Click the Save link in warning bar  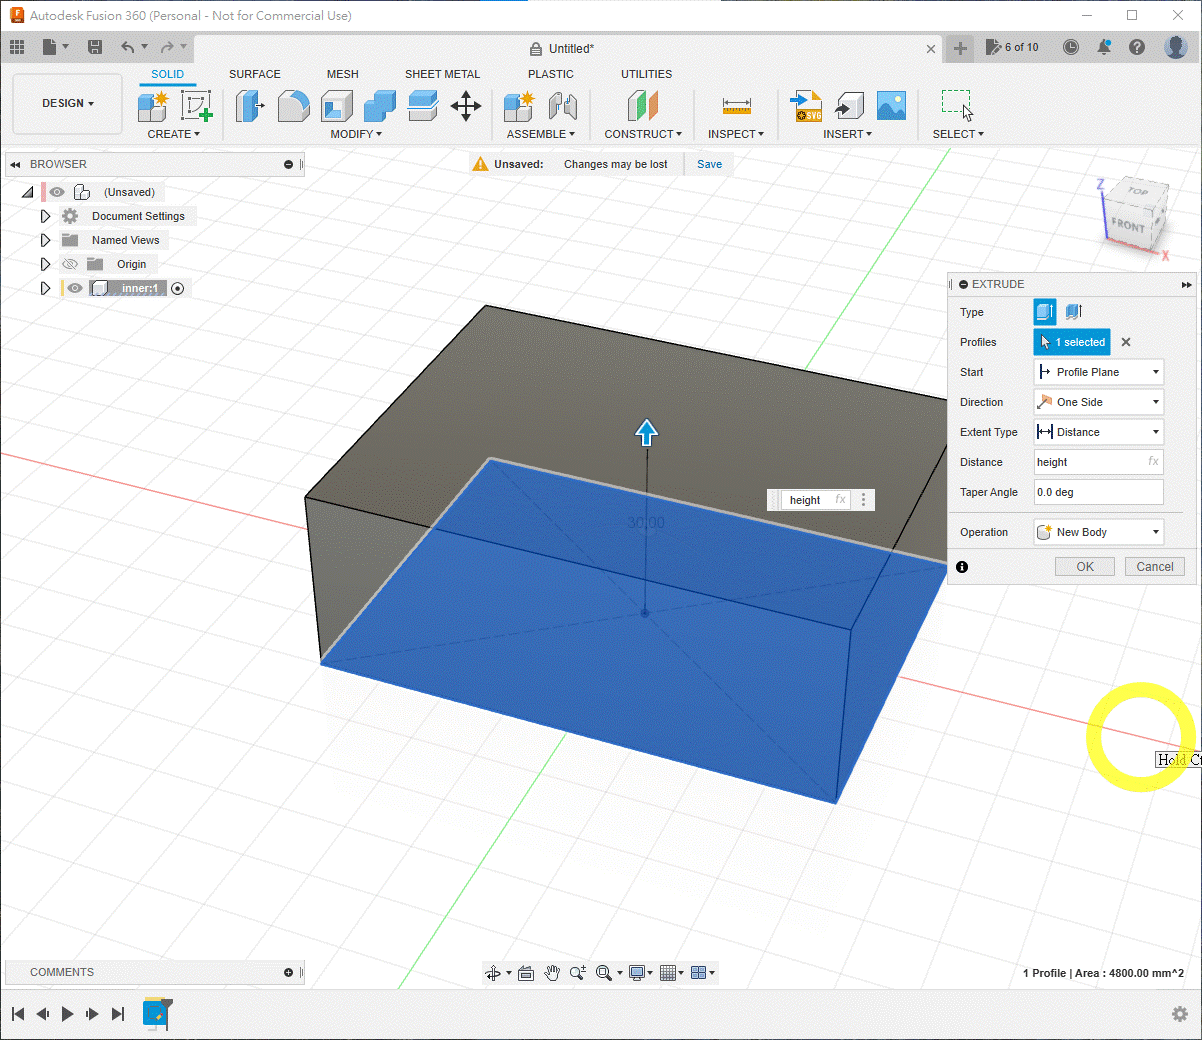709,164
